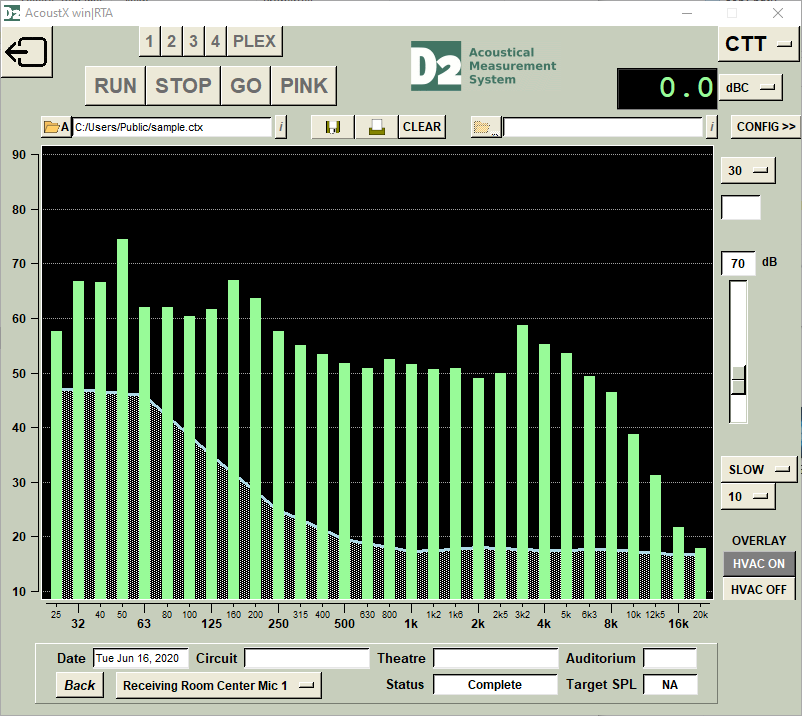Screen dimensions: 802x716
Task: Select channel 3 button
Action: (194, 41)
